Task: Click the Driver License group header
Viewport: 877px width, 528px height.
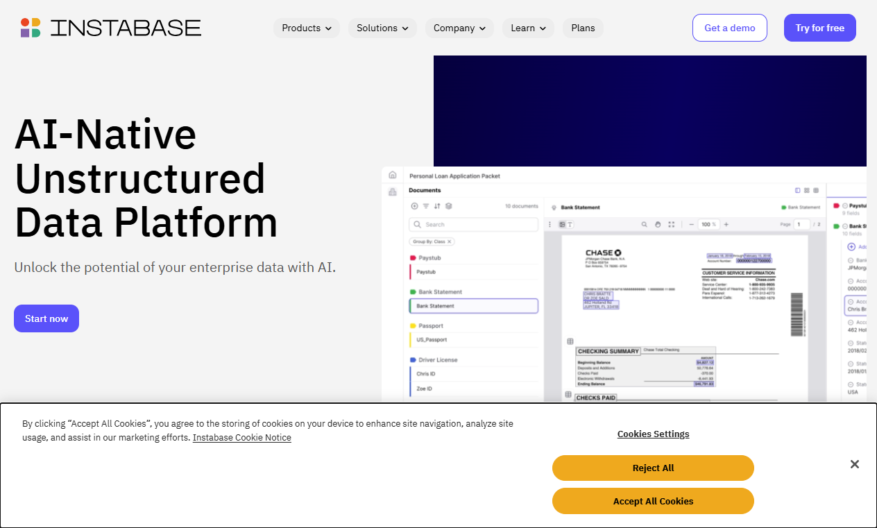Action: tap(434, 360)
